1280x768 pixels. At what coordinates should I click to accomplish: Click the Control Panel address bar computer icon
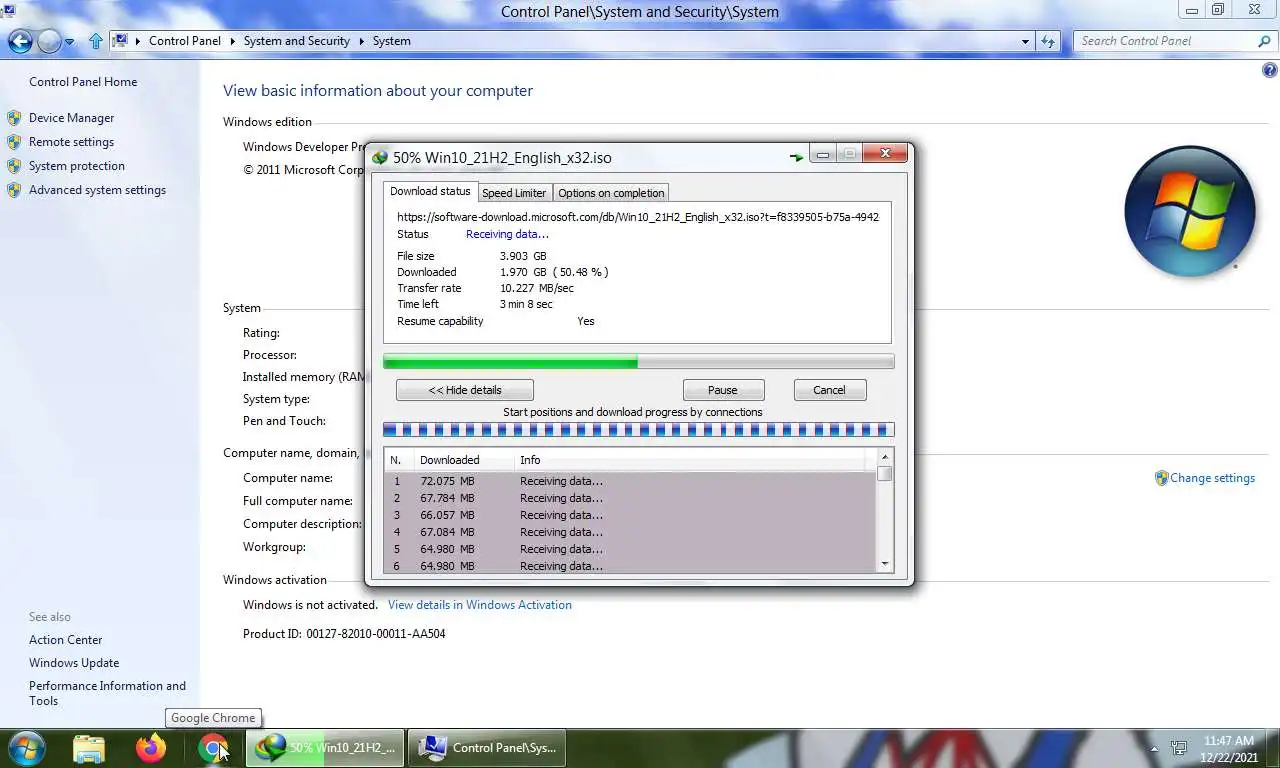click(120, 41)
